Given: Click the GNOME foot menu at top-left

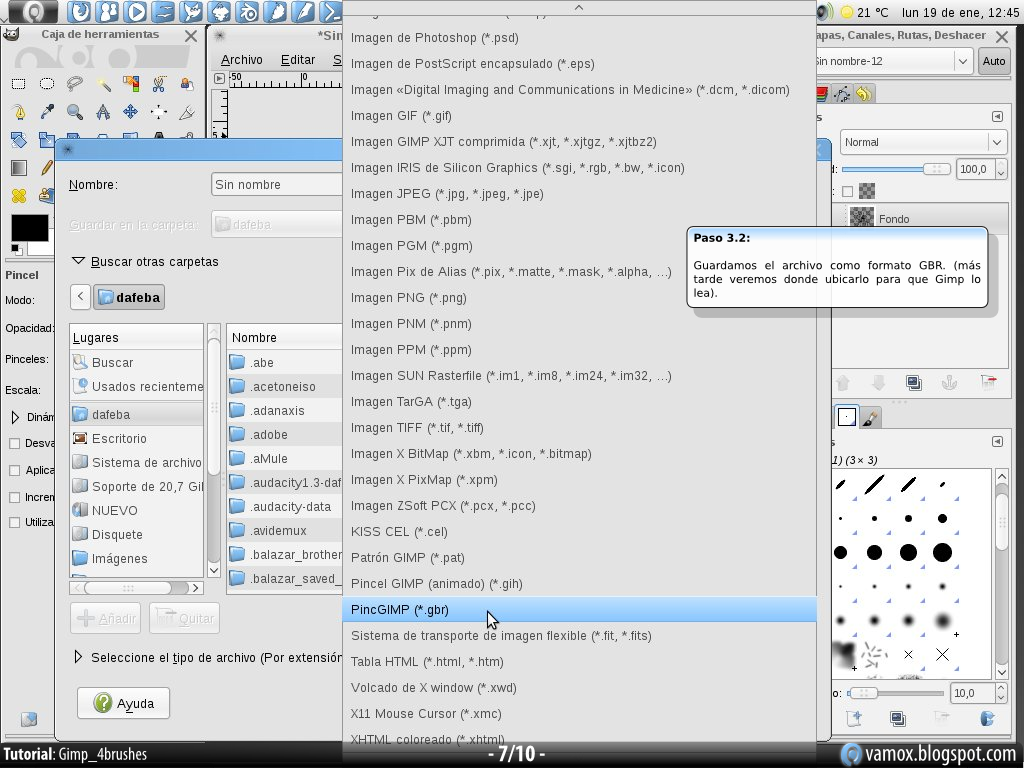Looking at the screenshot, I should [33, 11].
